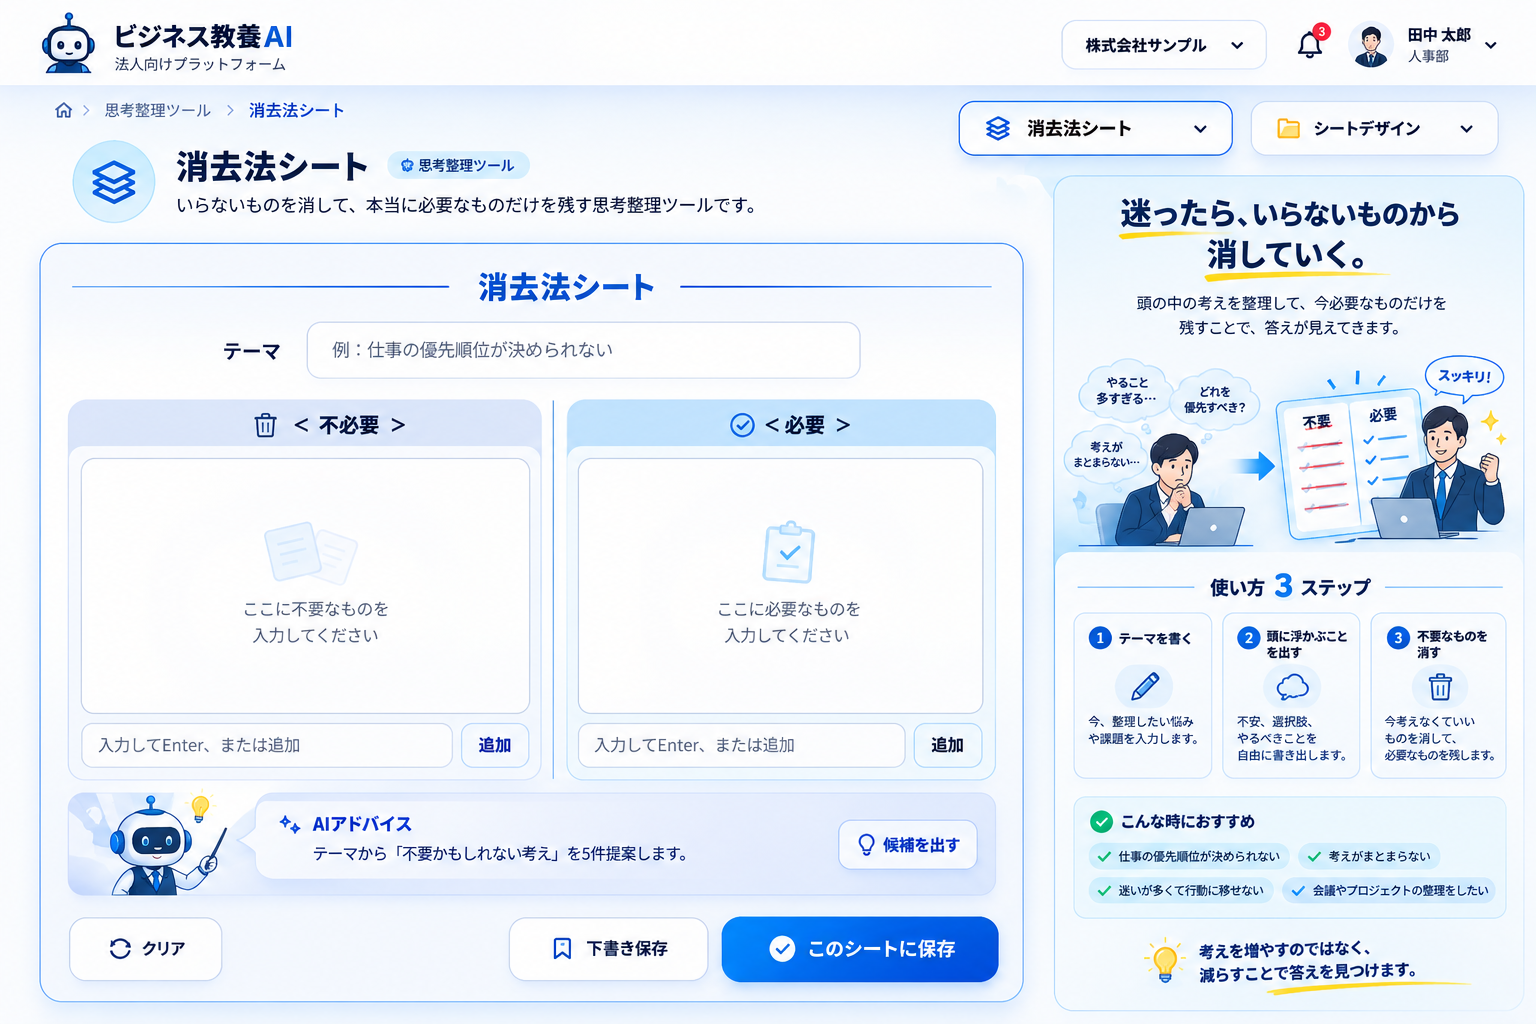The image size is (1536, 1024).
Task: Select 会議やプロジェクトの整理をしたい chip
Action: (1390, 890)
